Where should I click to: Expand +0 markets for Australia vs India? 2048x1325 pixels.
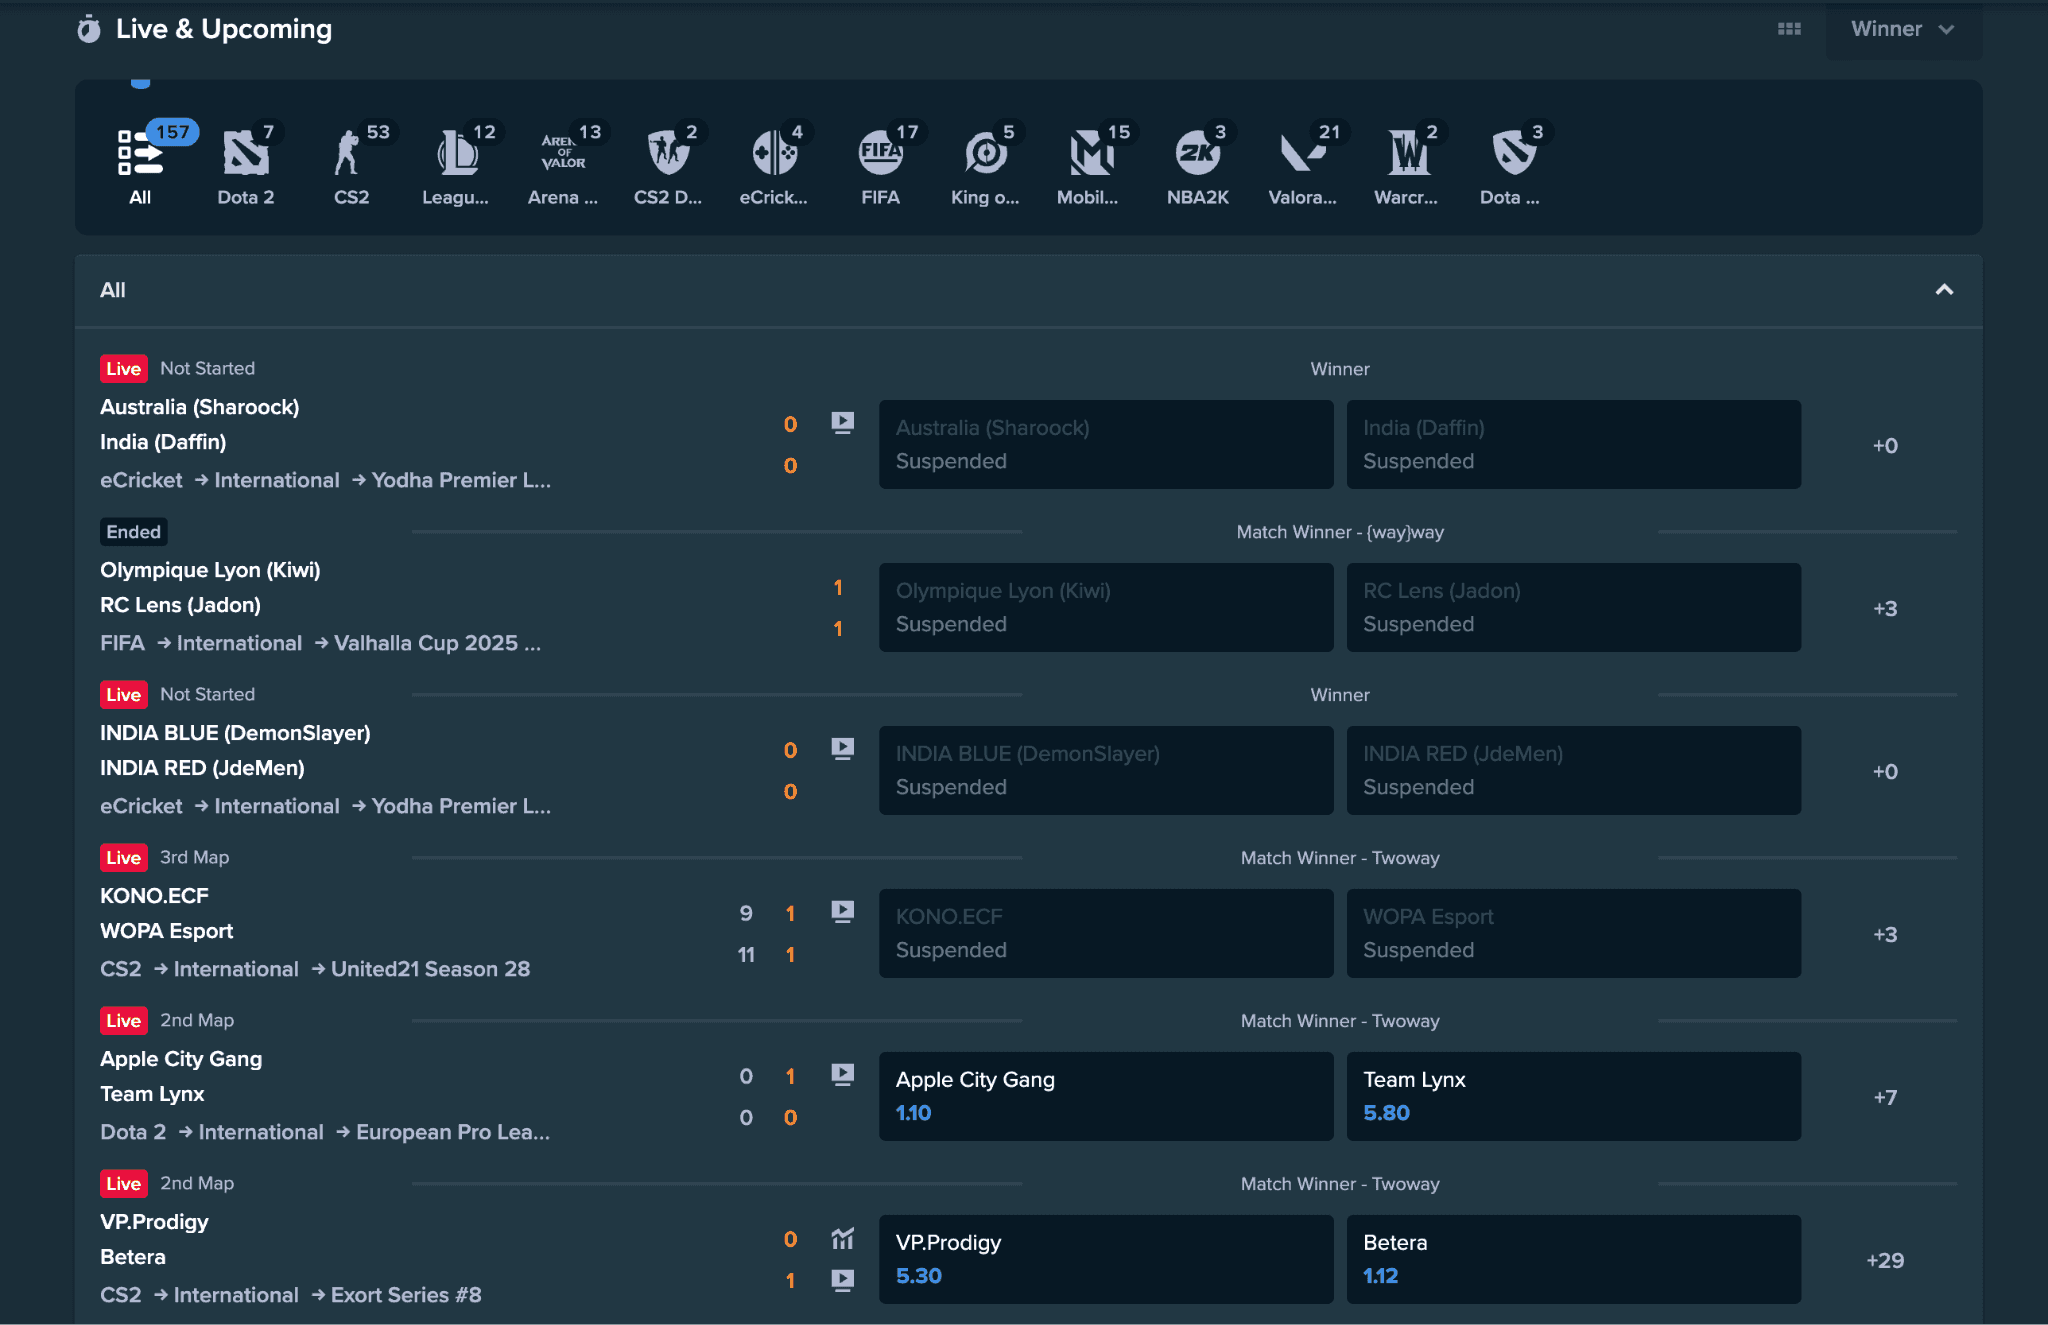tap(1885, 445)
